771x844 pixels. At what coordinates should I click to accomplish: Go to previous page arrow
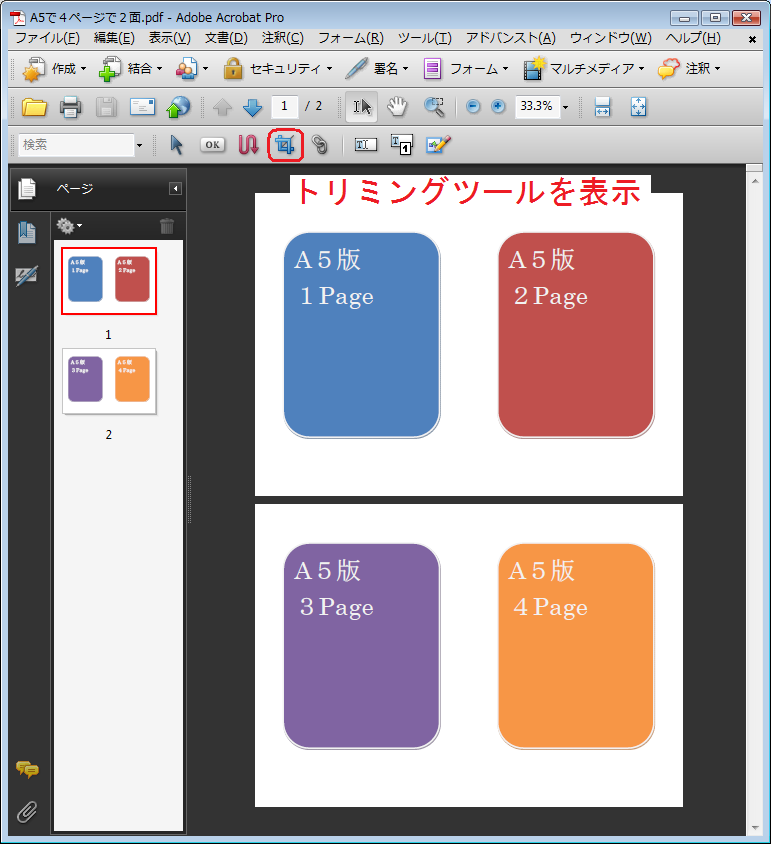click(222, 107)
